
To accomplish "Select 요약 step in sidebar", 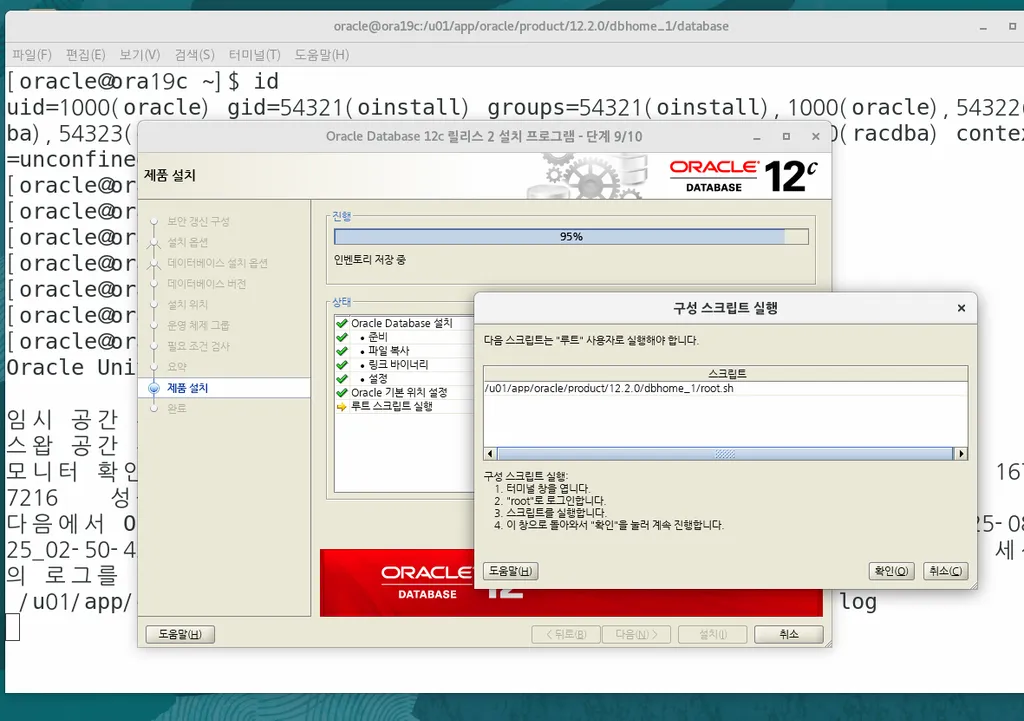I will pos(177,367).
